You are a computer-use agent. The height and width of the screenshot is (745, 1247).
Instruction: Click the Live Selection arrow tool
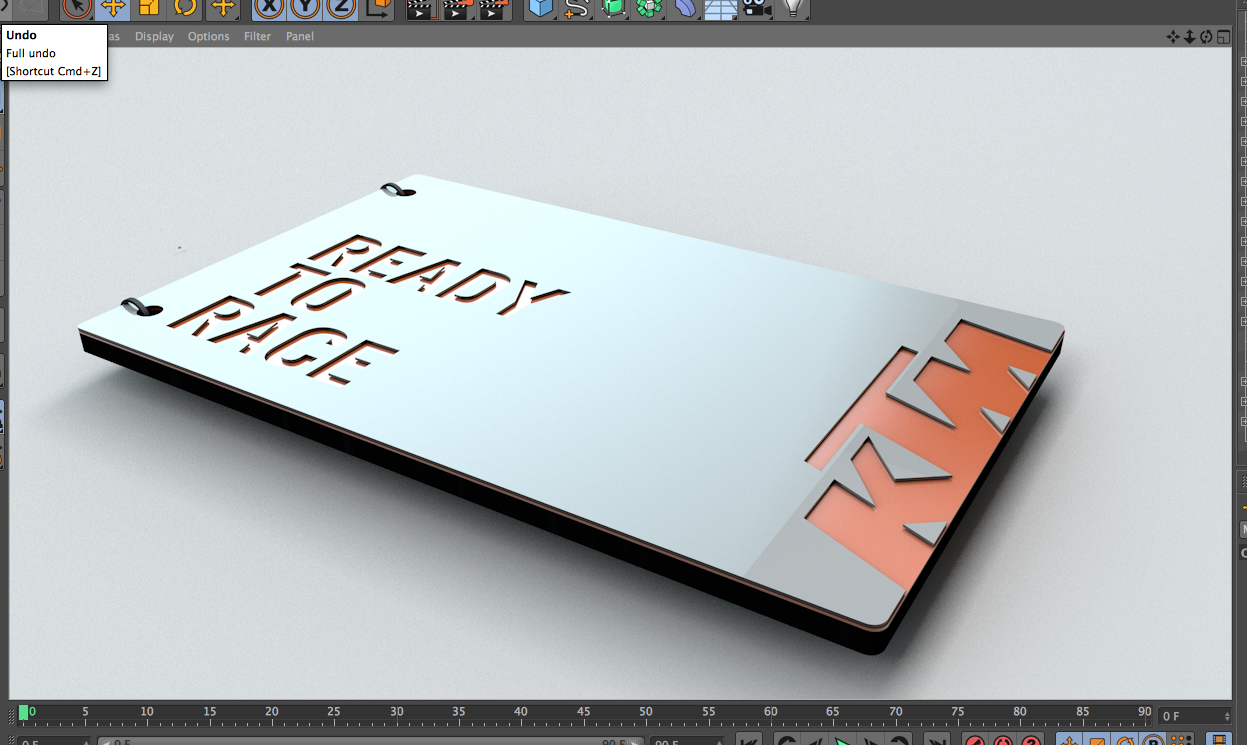[x=77, y=8]
